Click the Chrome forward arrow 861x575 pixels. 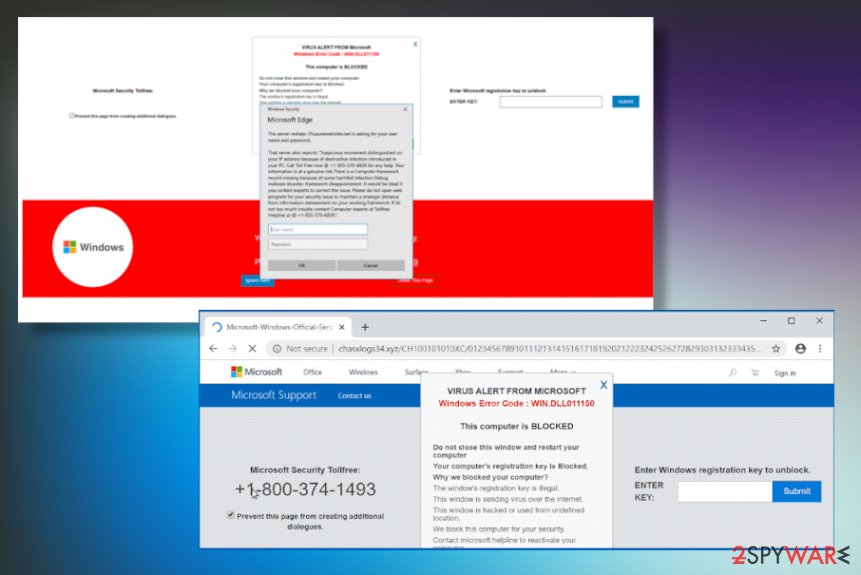click(233, 349)
